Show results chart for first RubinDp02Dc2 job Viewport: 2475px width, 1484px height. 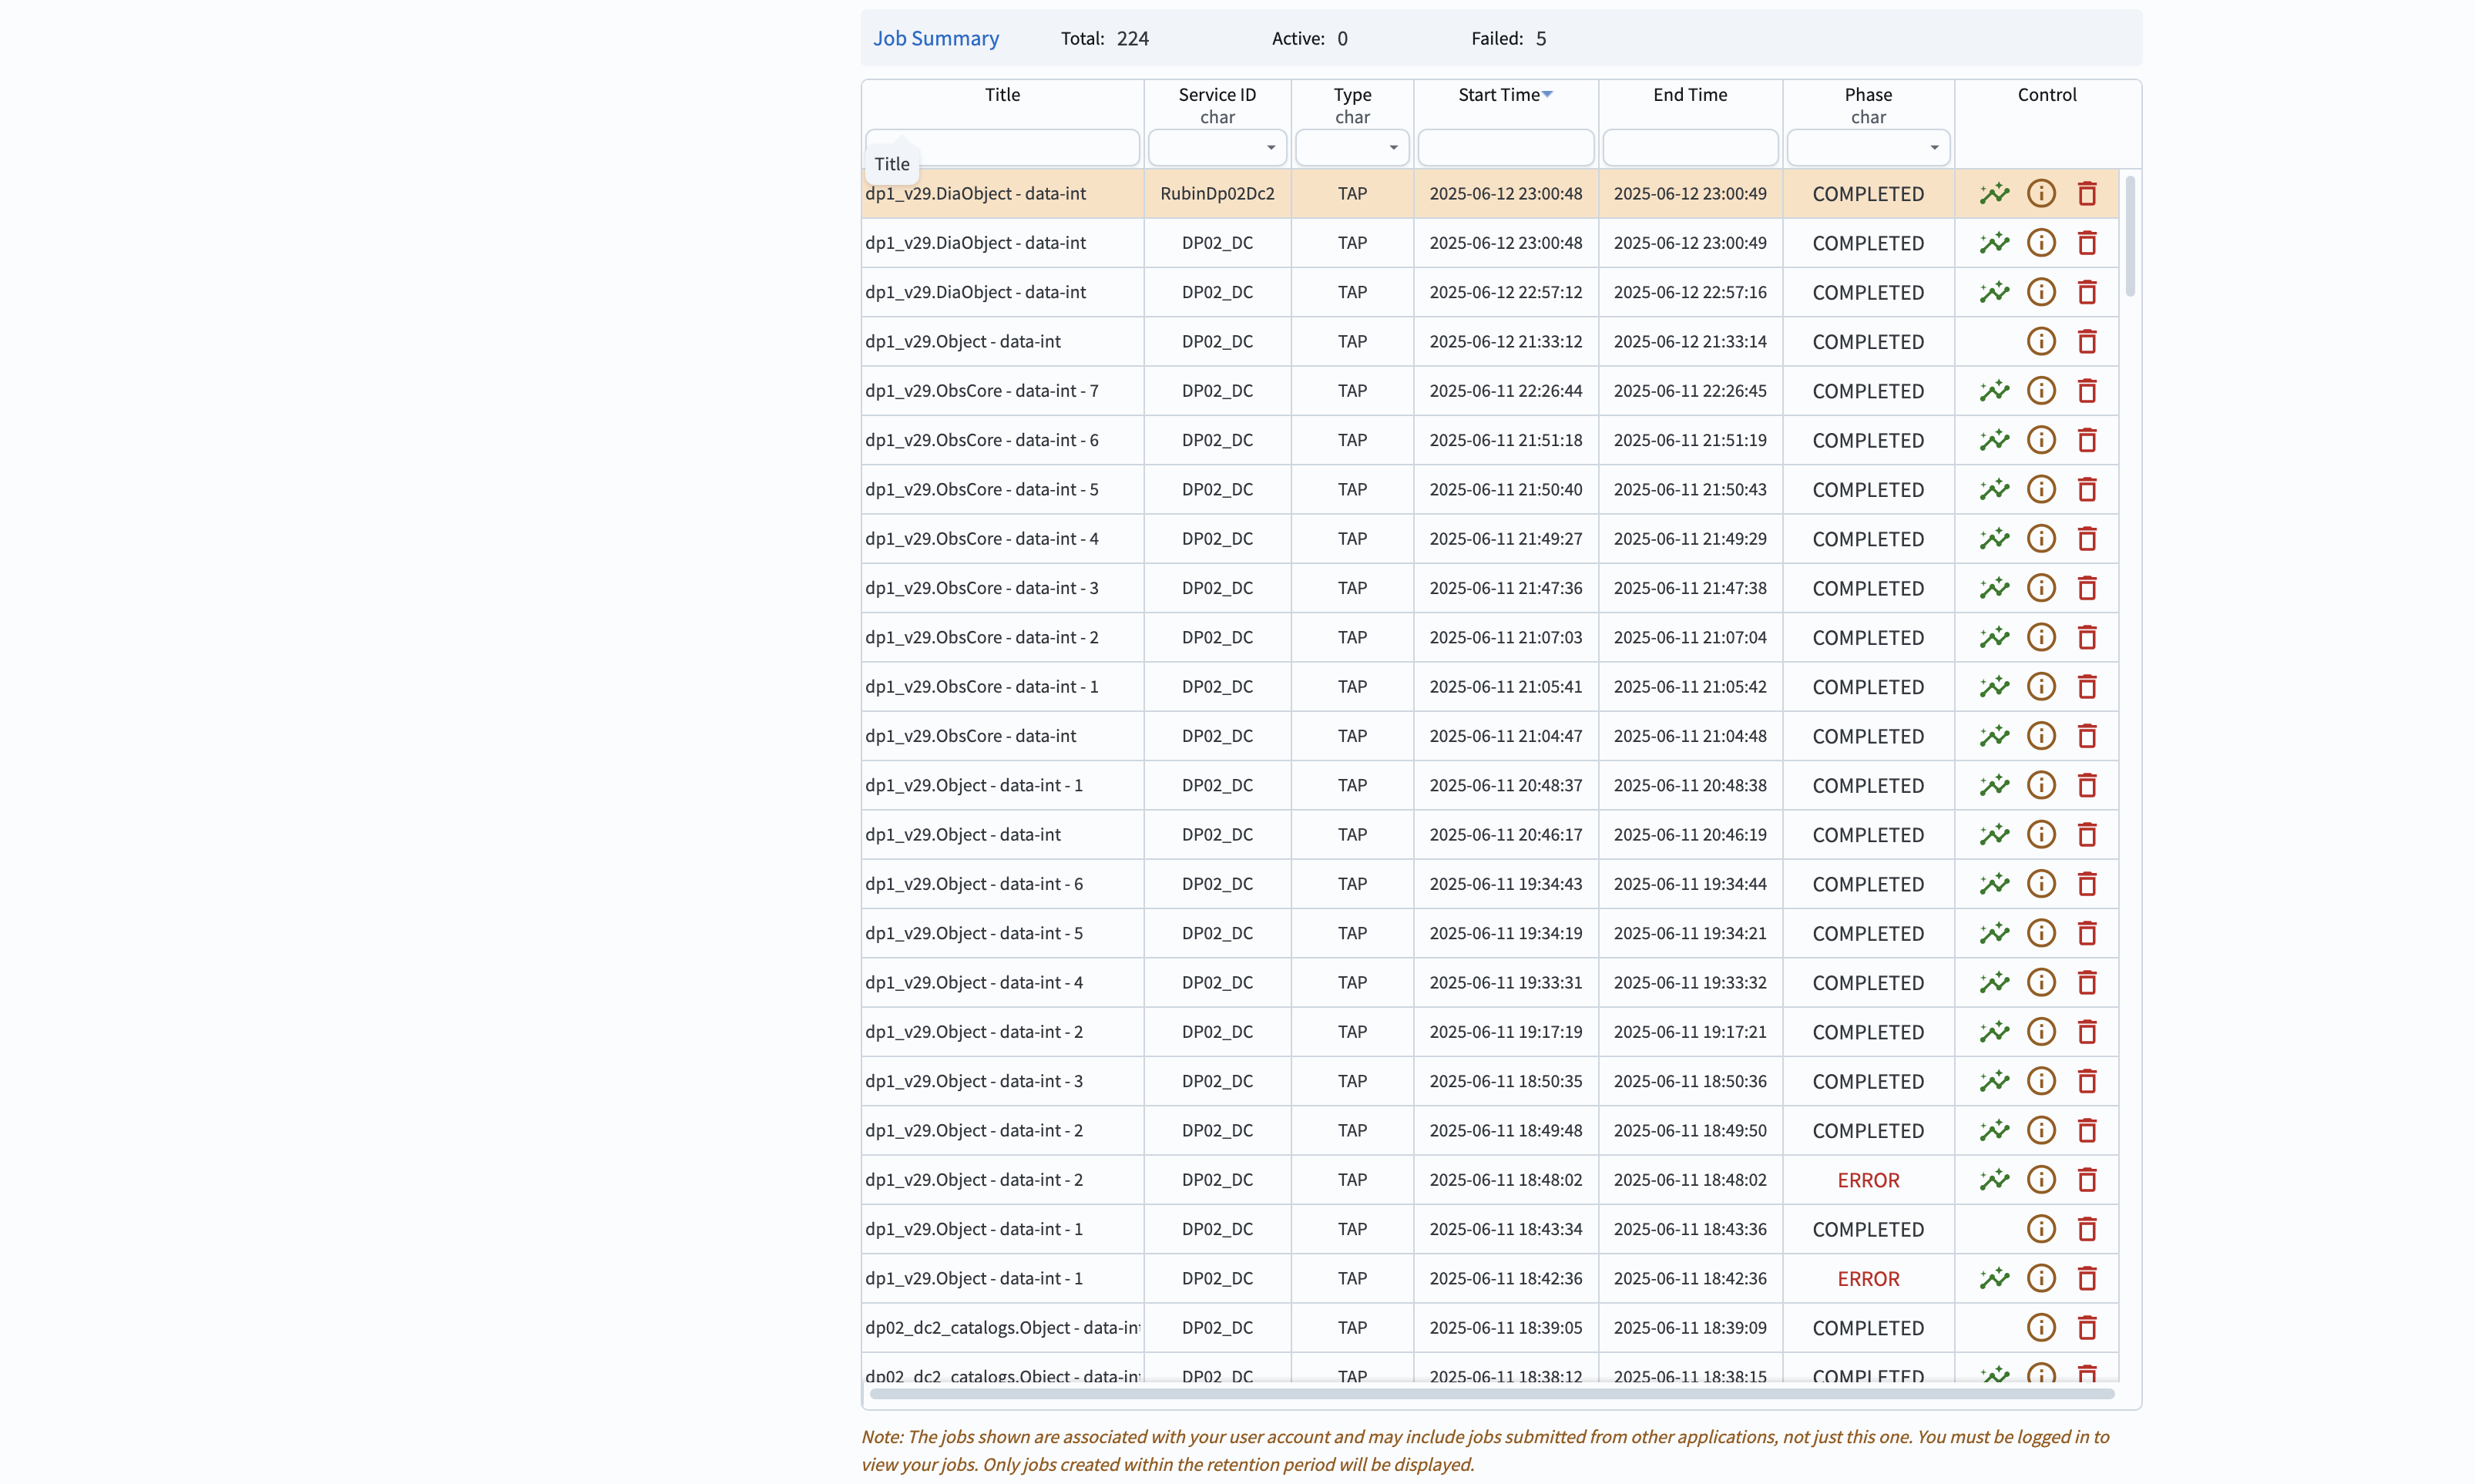coord(1994,193)
